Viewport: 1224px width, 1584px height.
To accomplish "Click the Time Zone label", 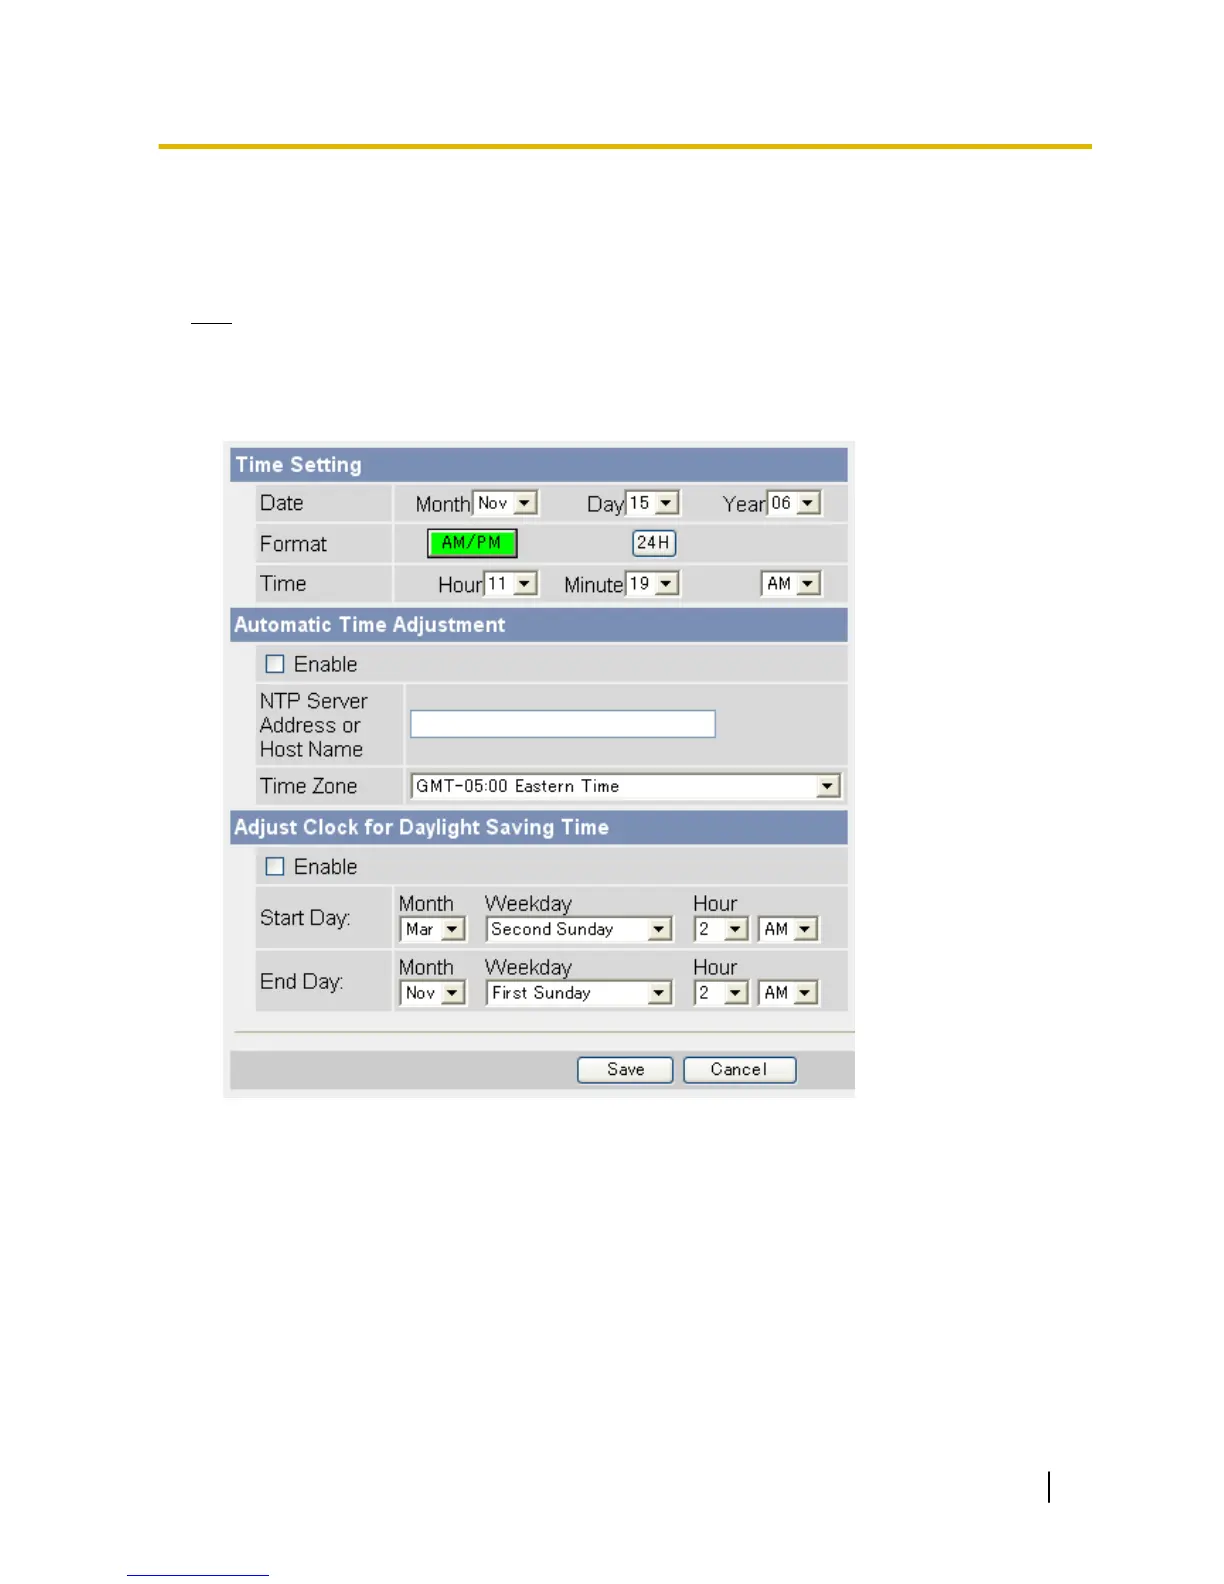I will (308, 786).
